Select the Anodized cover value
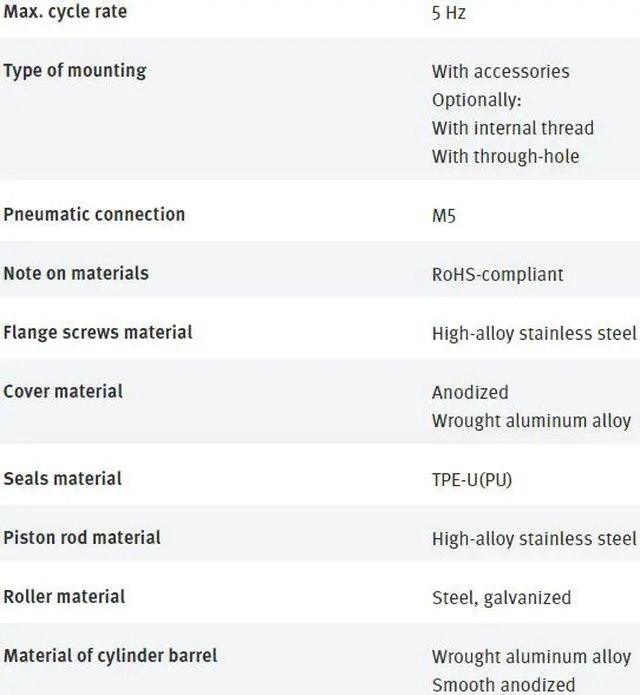This screenshot has height=695, width=640. 470,392
